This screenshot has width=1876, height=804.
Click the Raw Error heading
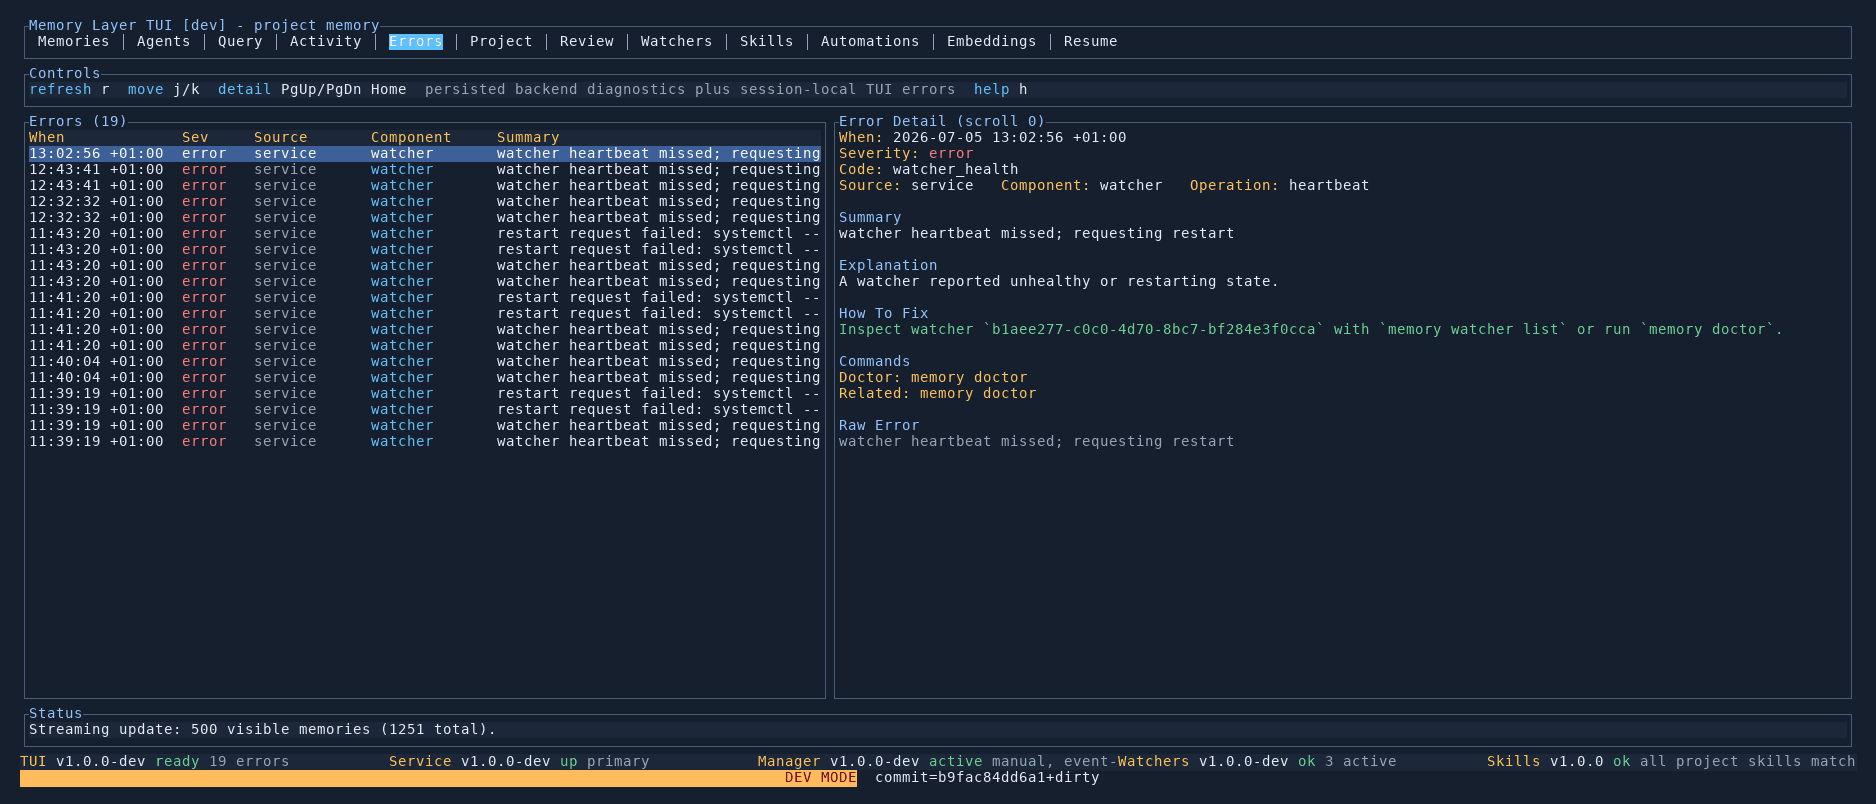879,425
